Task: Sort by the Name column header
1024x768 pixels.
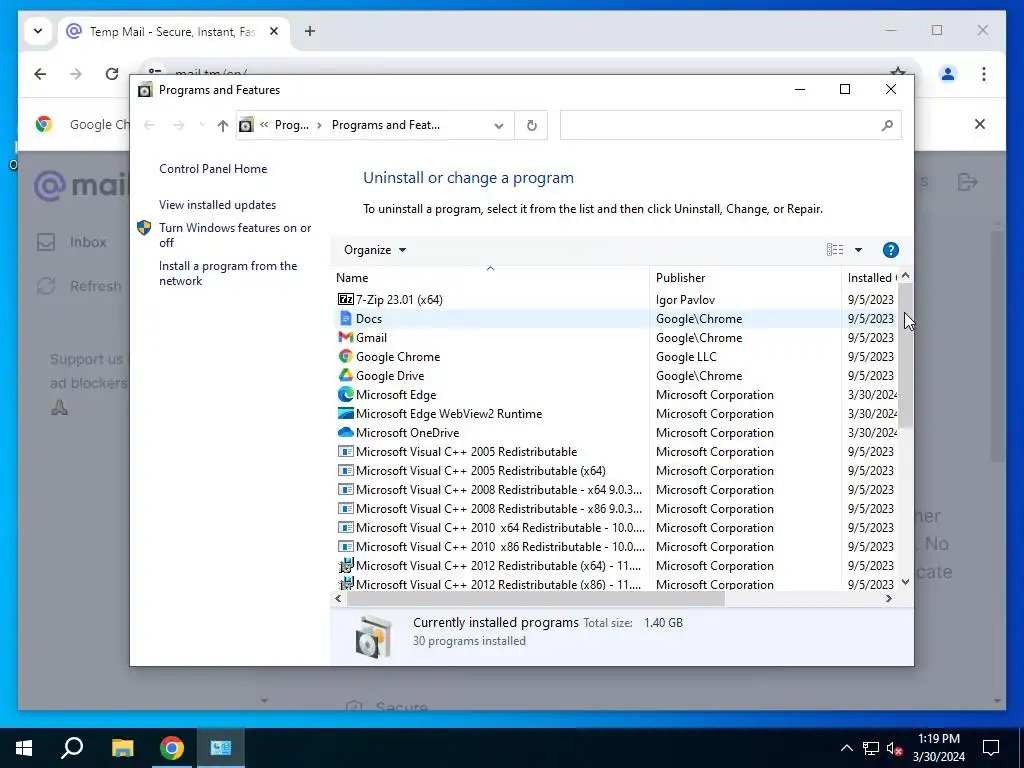Action: tap(490, 278)
